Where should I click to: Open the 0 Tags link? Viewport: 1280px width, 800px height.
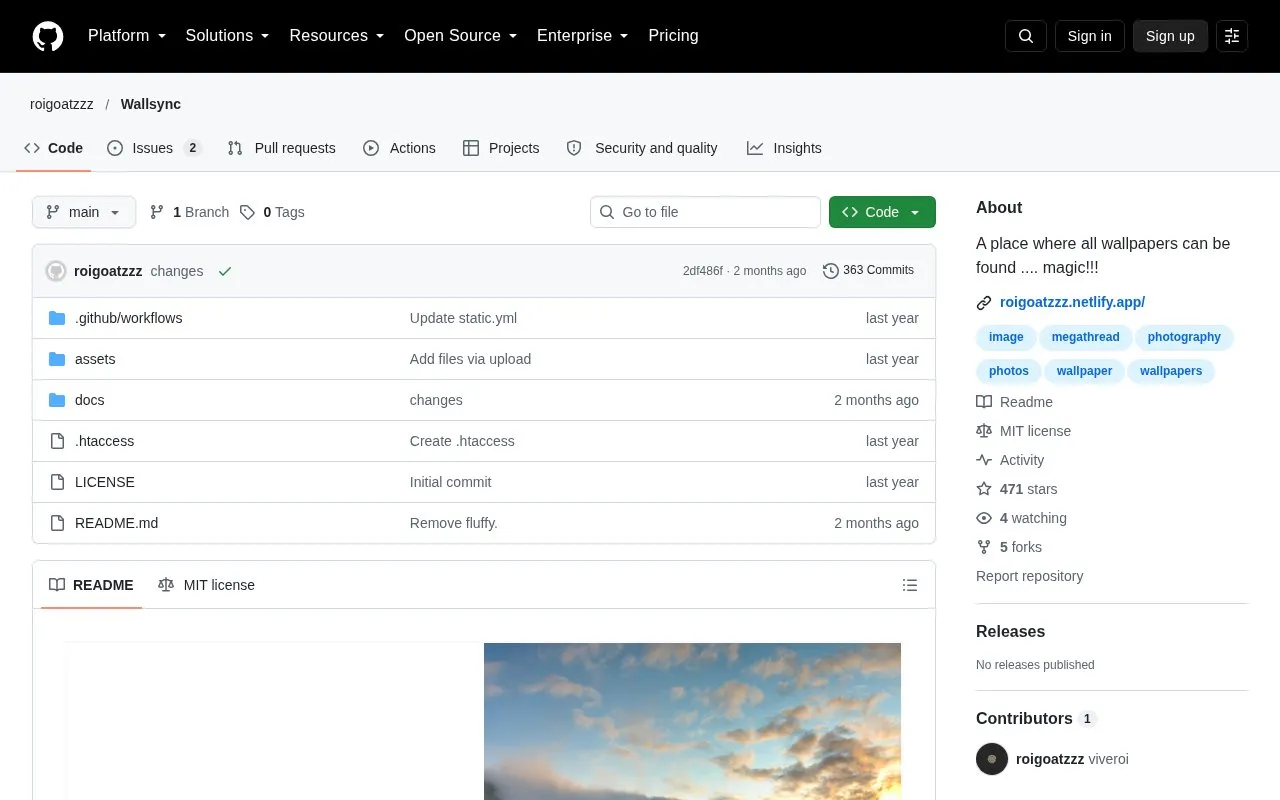(x=272, y=212)
